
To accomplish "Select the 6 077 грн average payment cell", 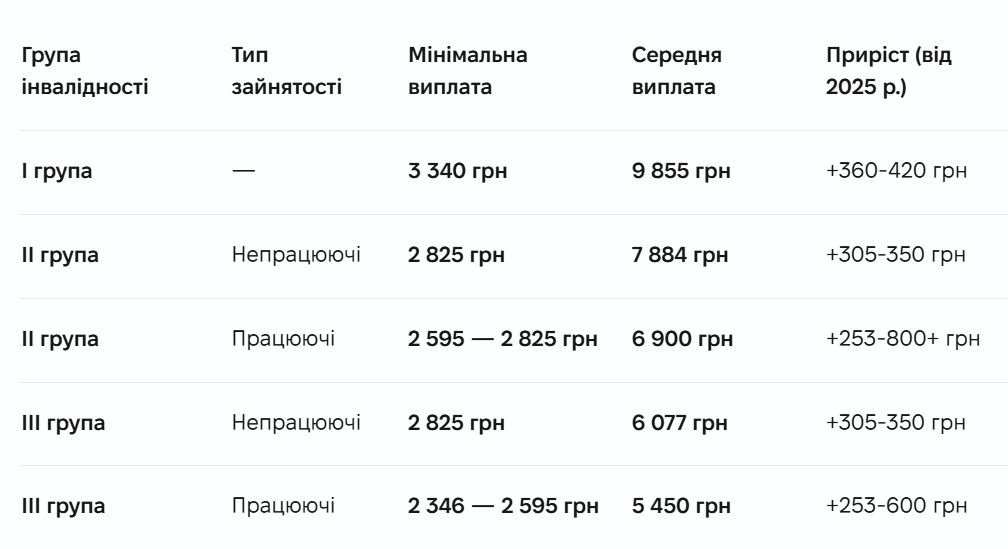I will click(679, 423).
